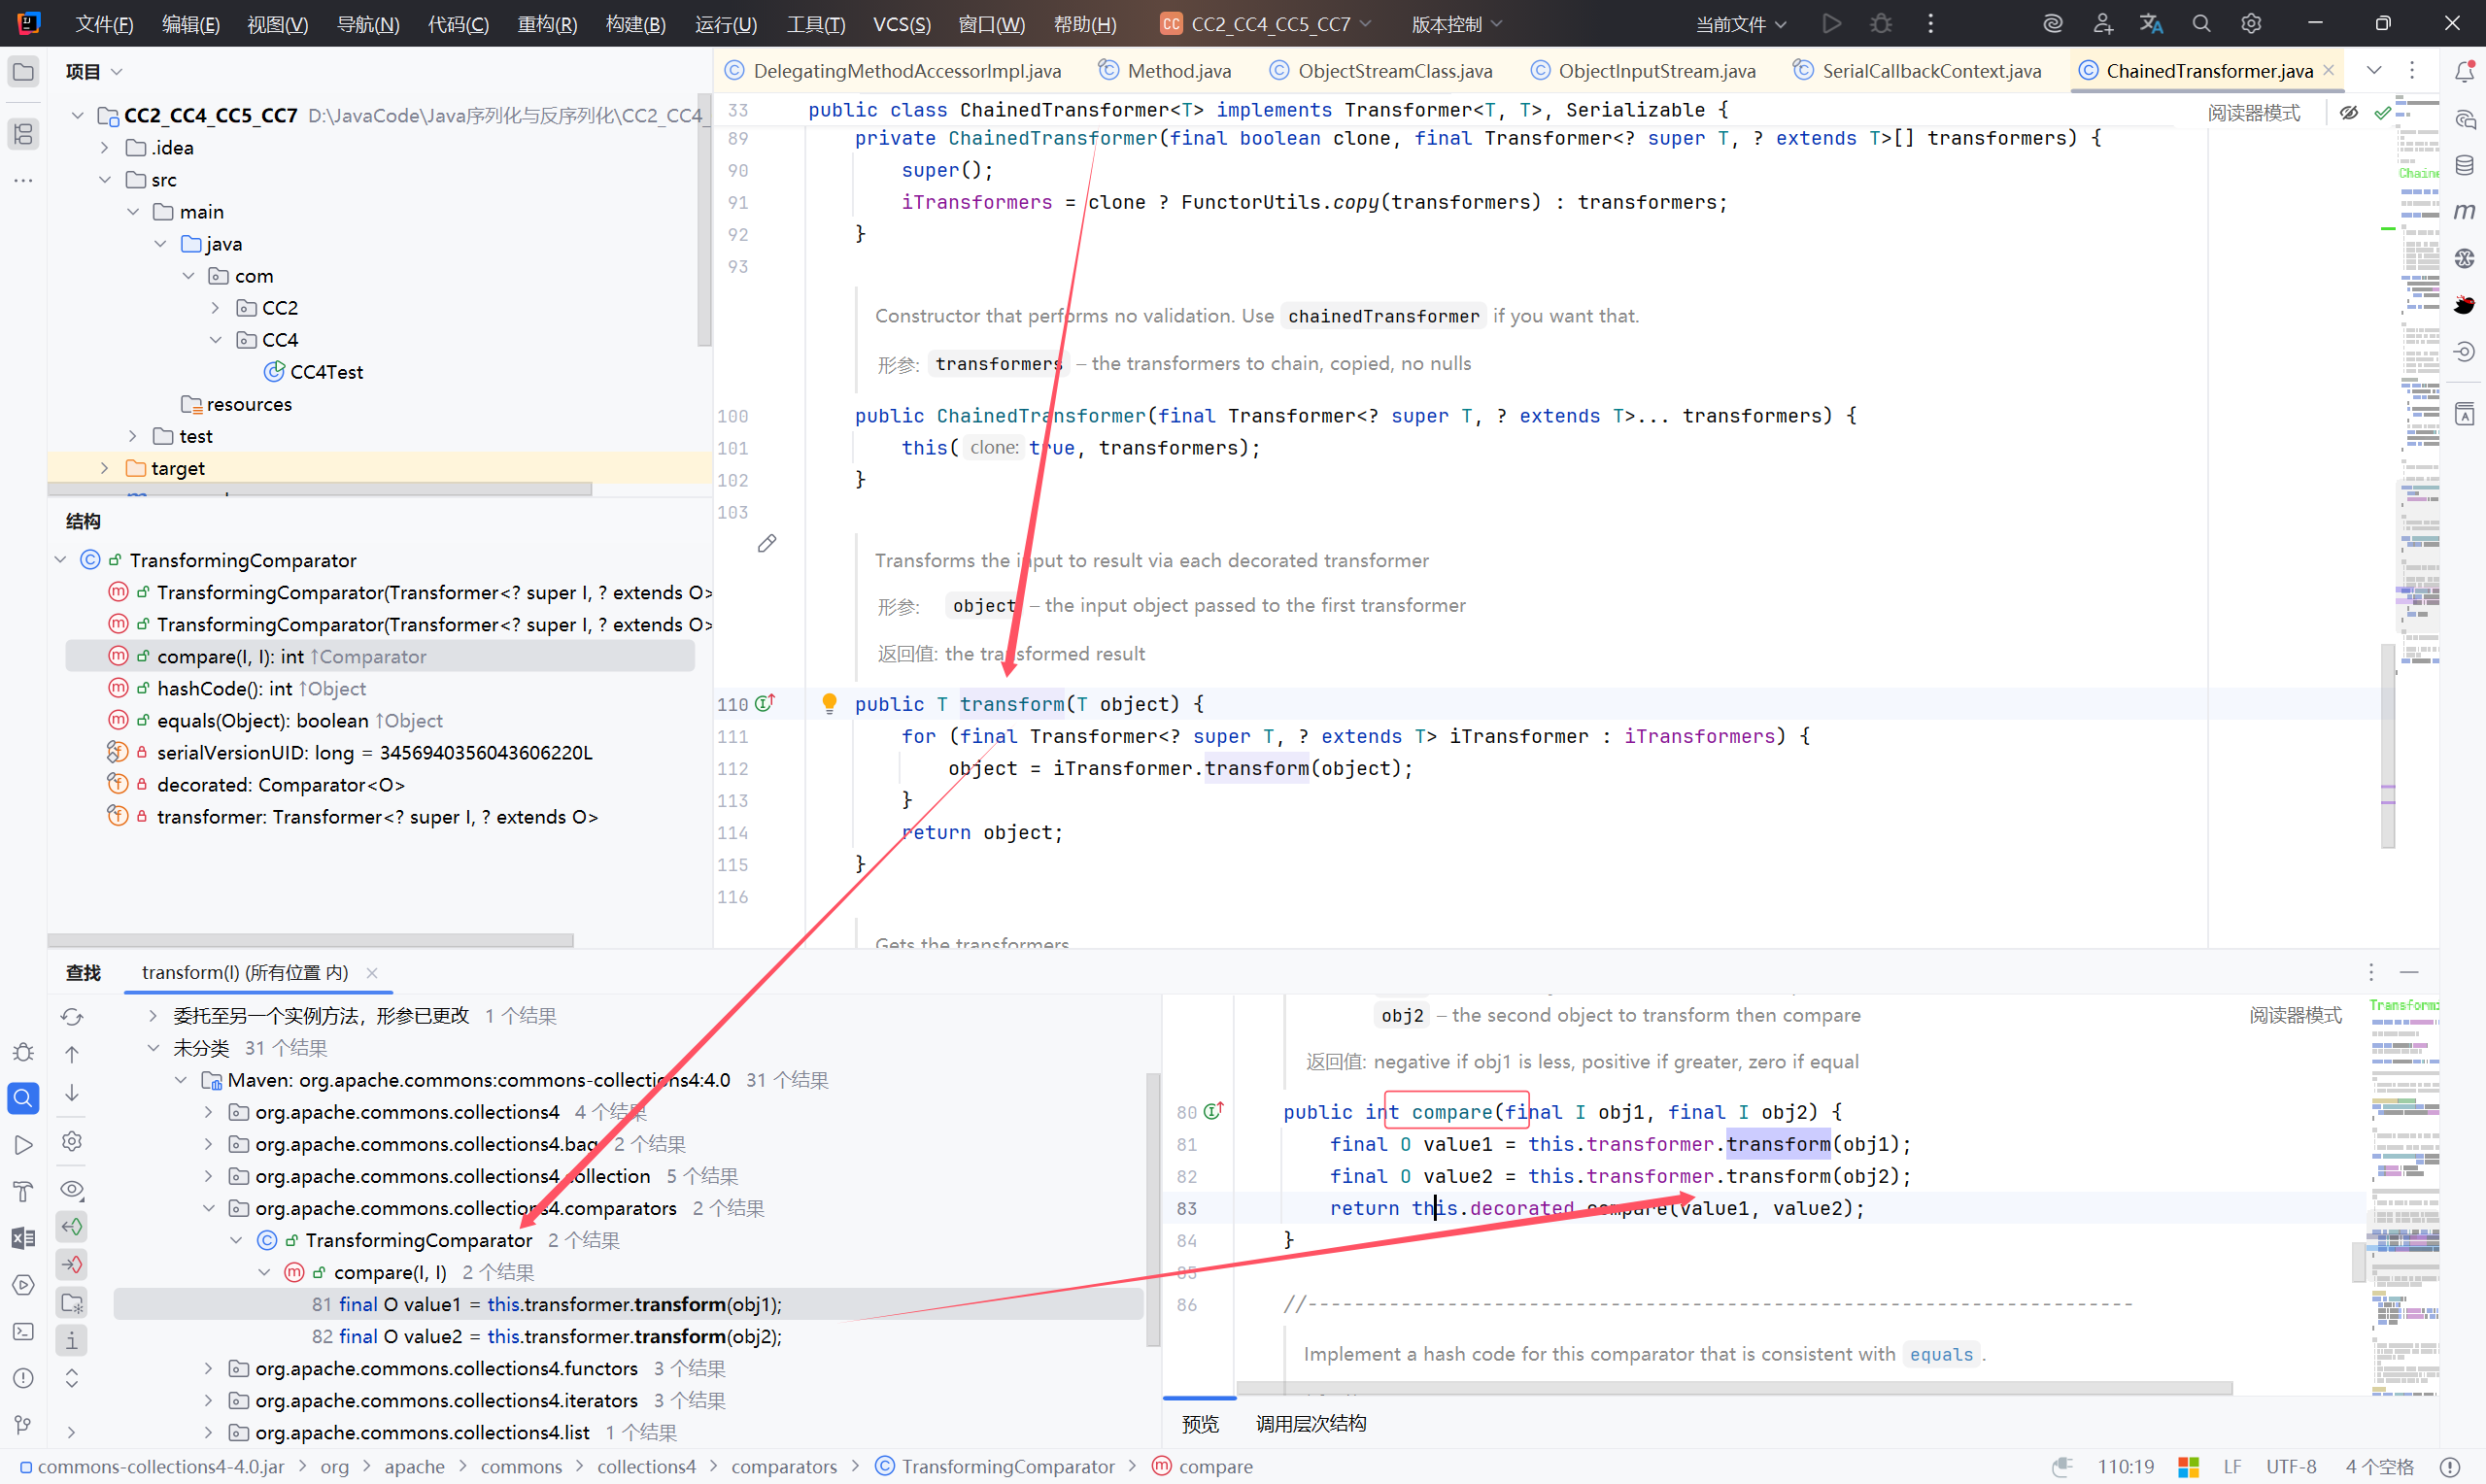Switch to 调用层次结构 tab

[x=1310, y=1423]
